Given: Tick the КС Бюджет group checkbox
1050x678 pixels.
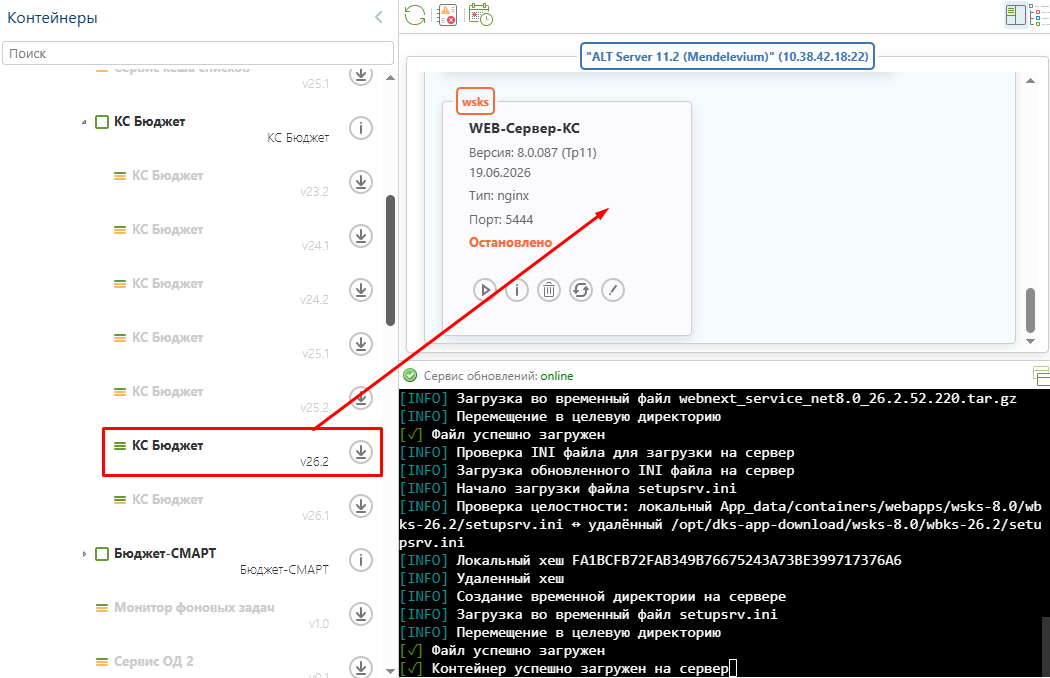Looking at the screenshot, I should tap(102, 122).
